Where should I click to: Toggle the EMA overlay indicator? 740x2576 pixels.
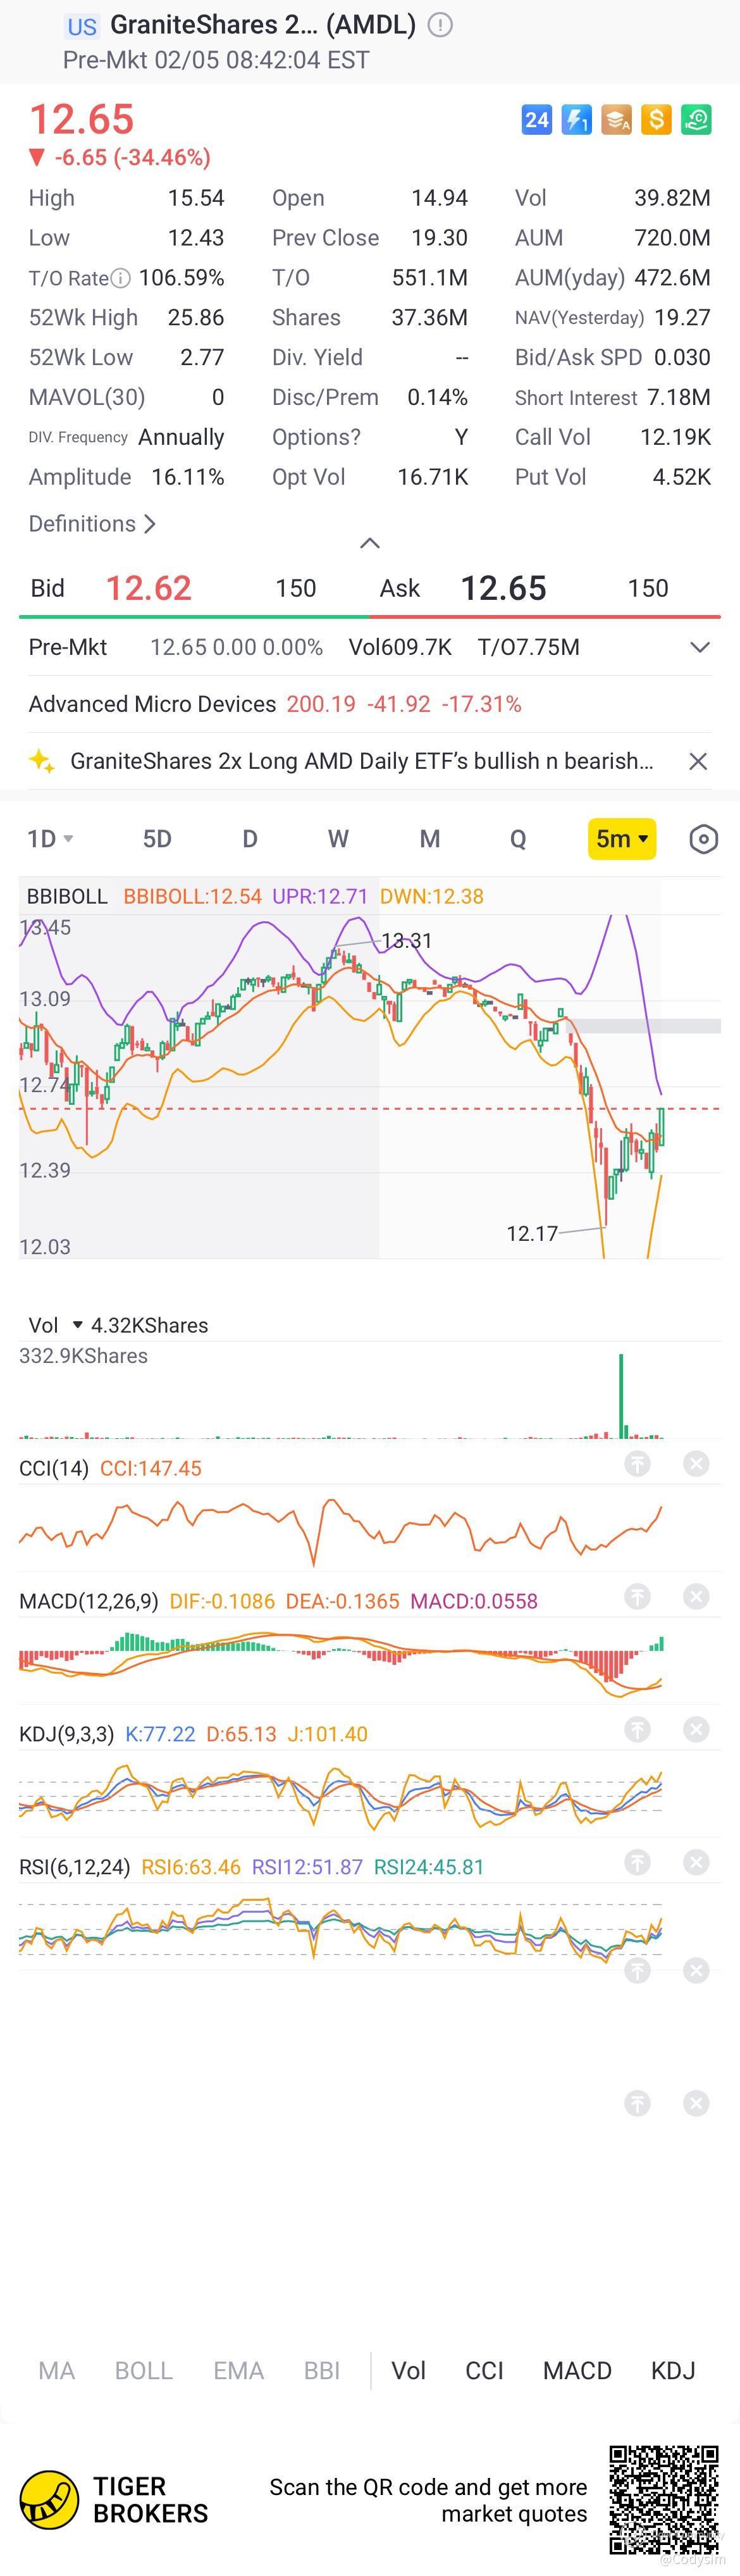239,2370
